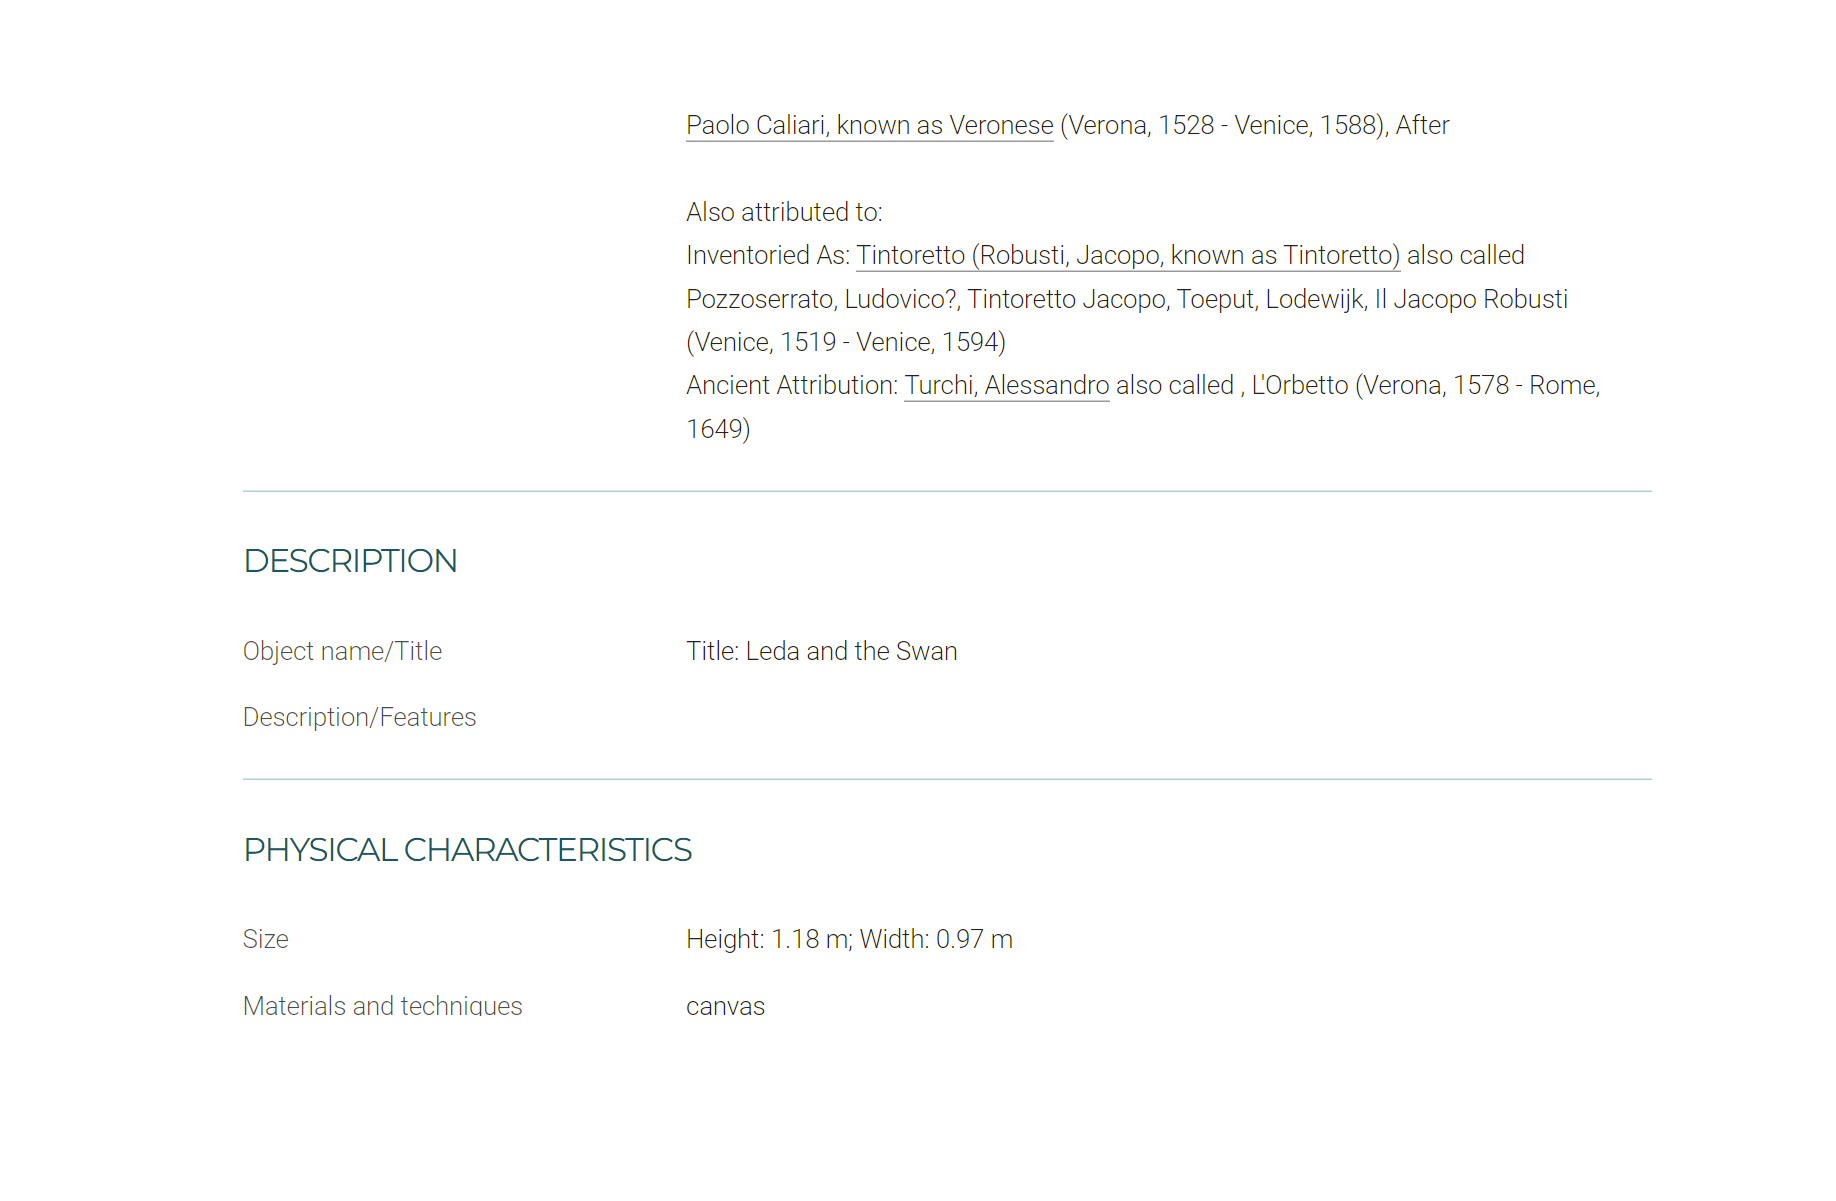
Task: Click the 'Object name/Title' field label
Action: coord(342,651)
